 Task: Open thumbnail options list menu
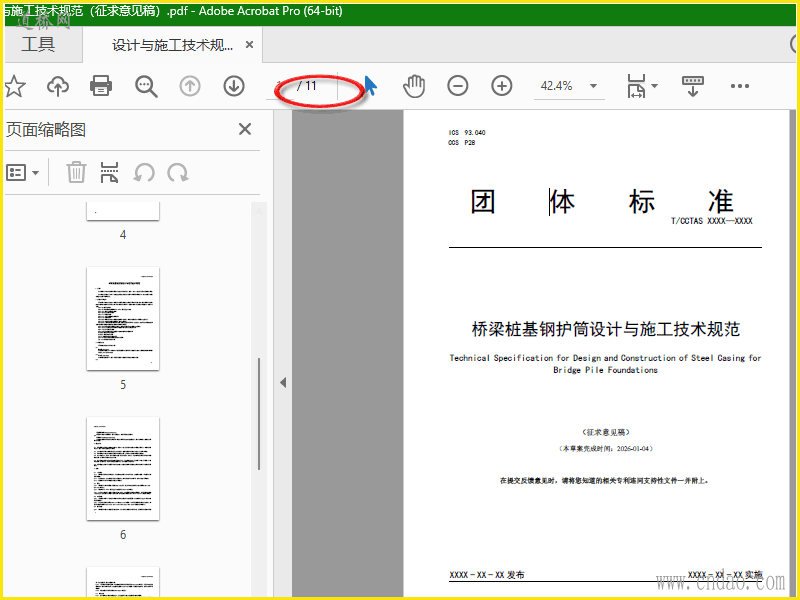pyautogui.click(x=22, y=172)
